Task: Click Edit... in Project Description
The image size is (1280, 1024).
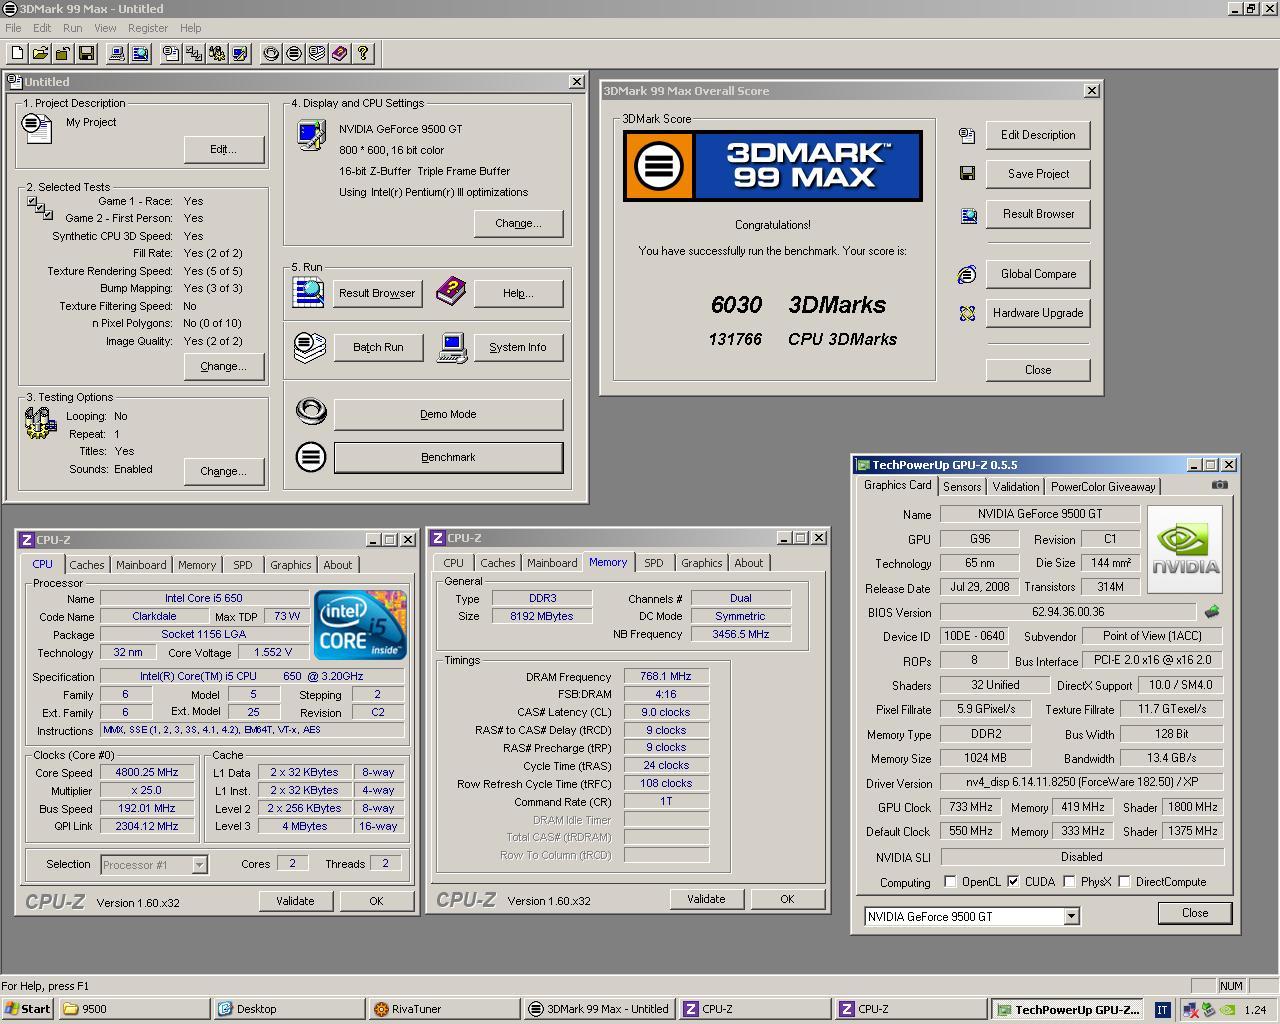Action: pyautogui.click(x=224, y=149)
